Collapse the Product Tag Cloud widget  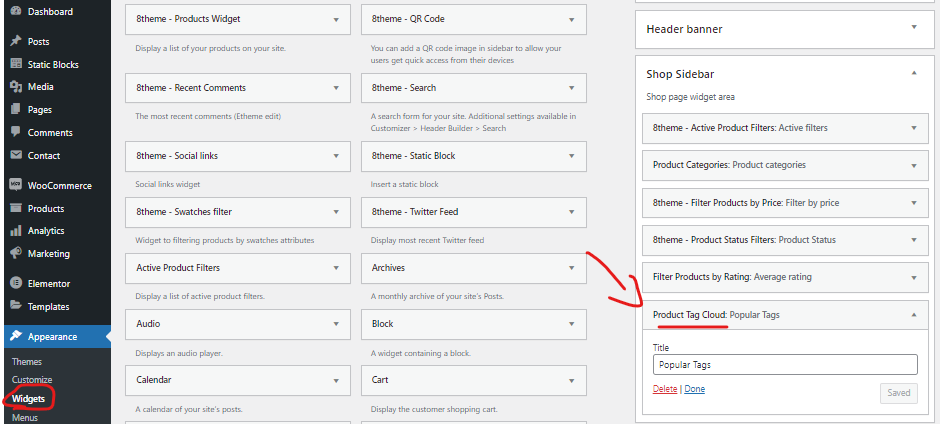click(914, 314)
